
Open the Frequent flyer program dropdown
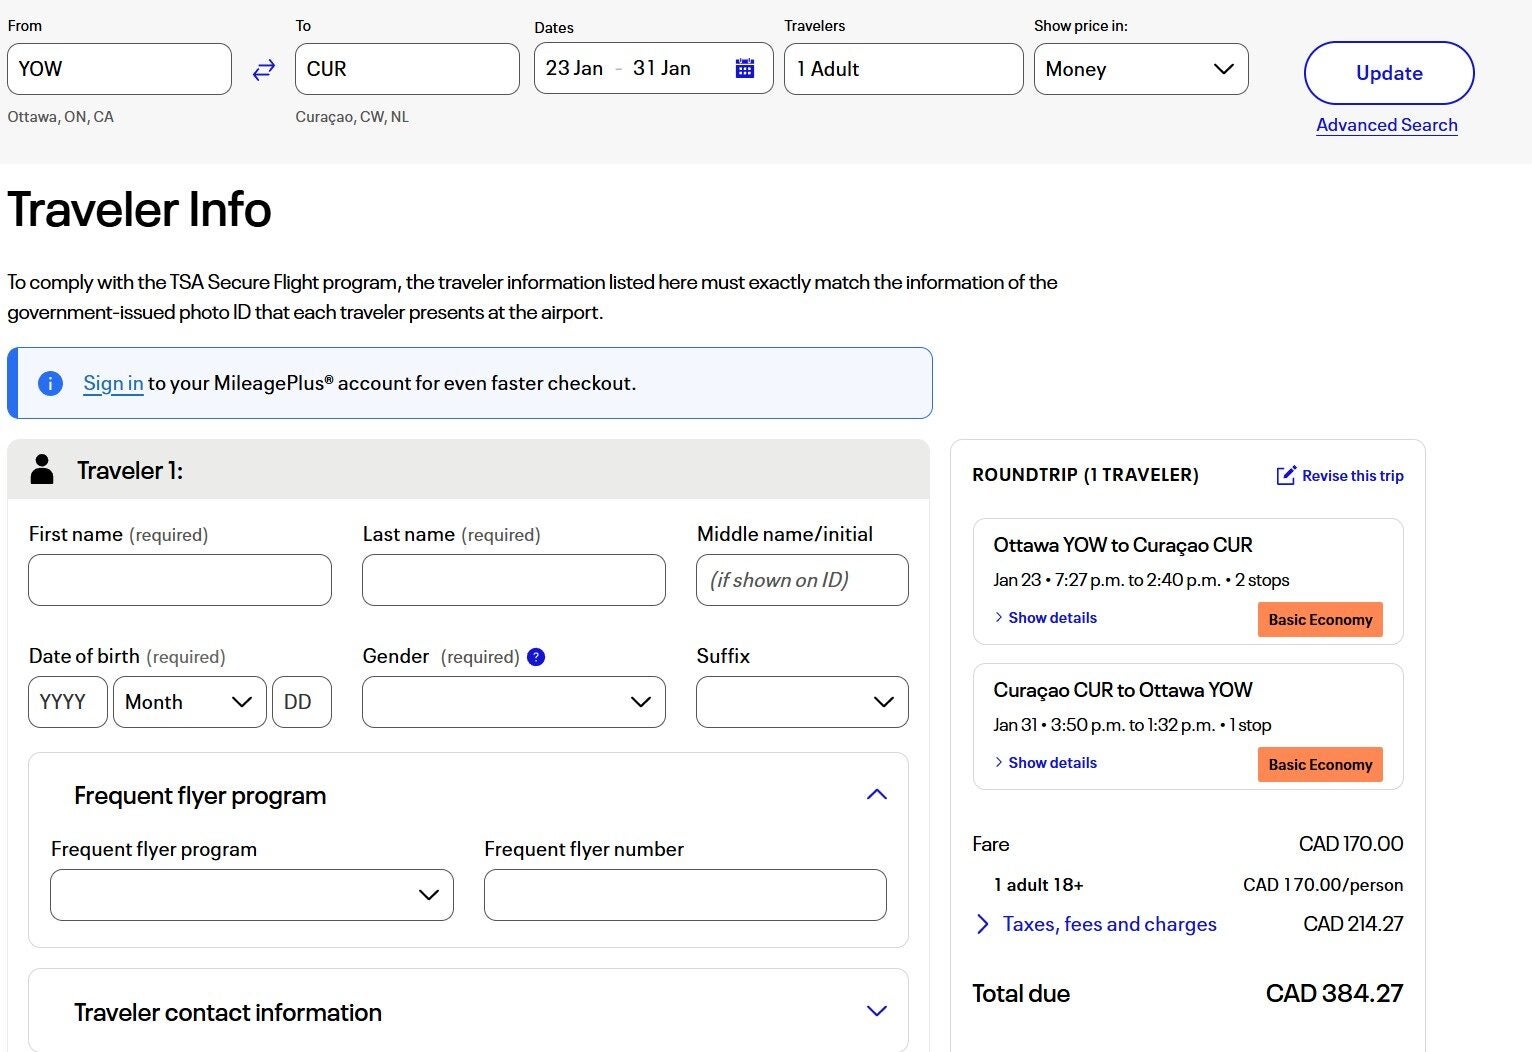[x=251, y=895]
